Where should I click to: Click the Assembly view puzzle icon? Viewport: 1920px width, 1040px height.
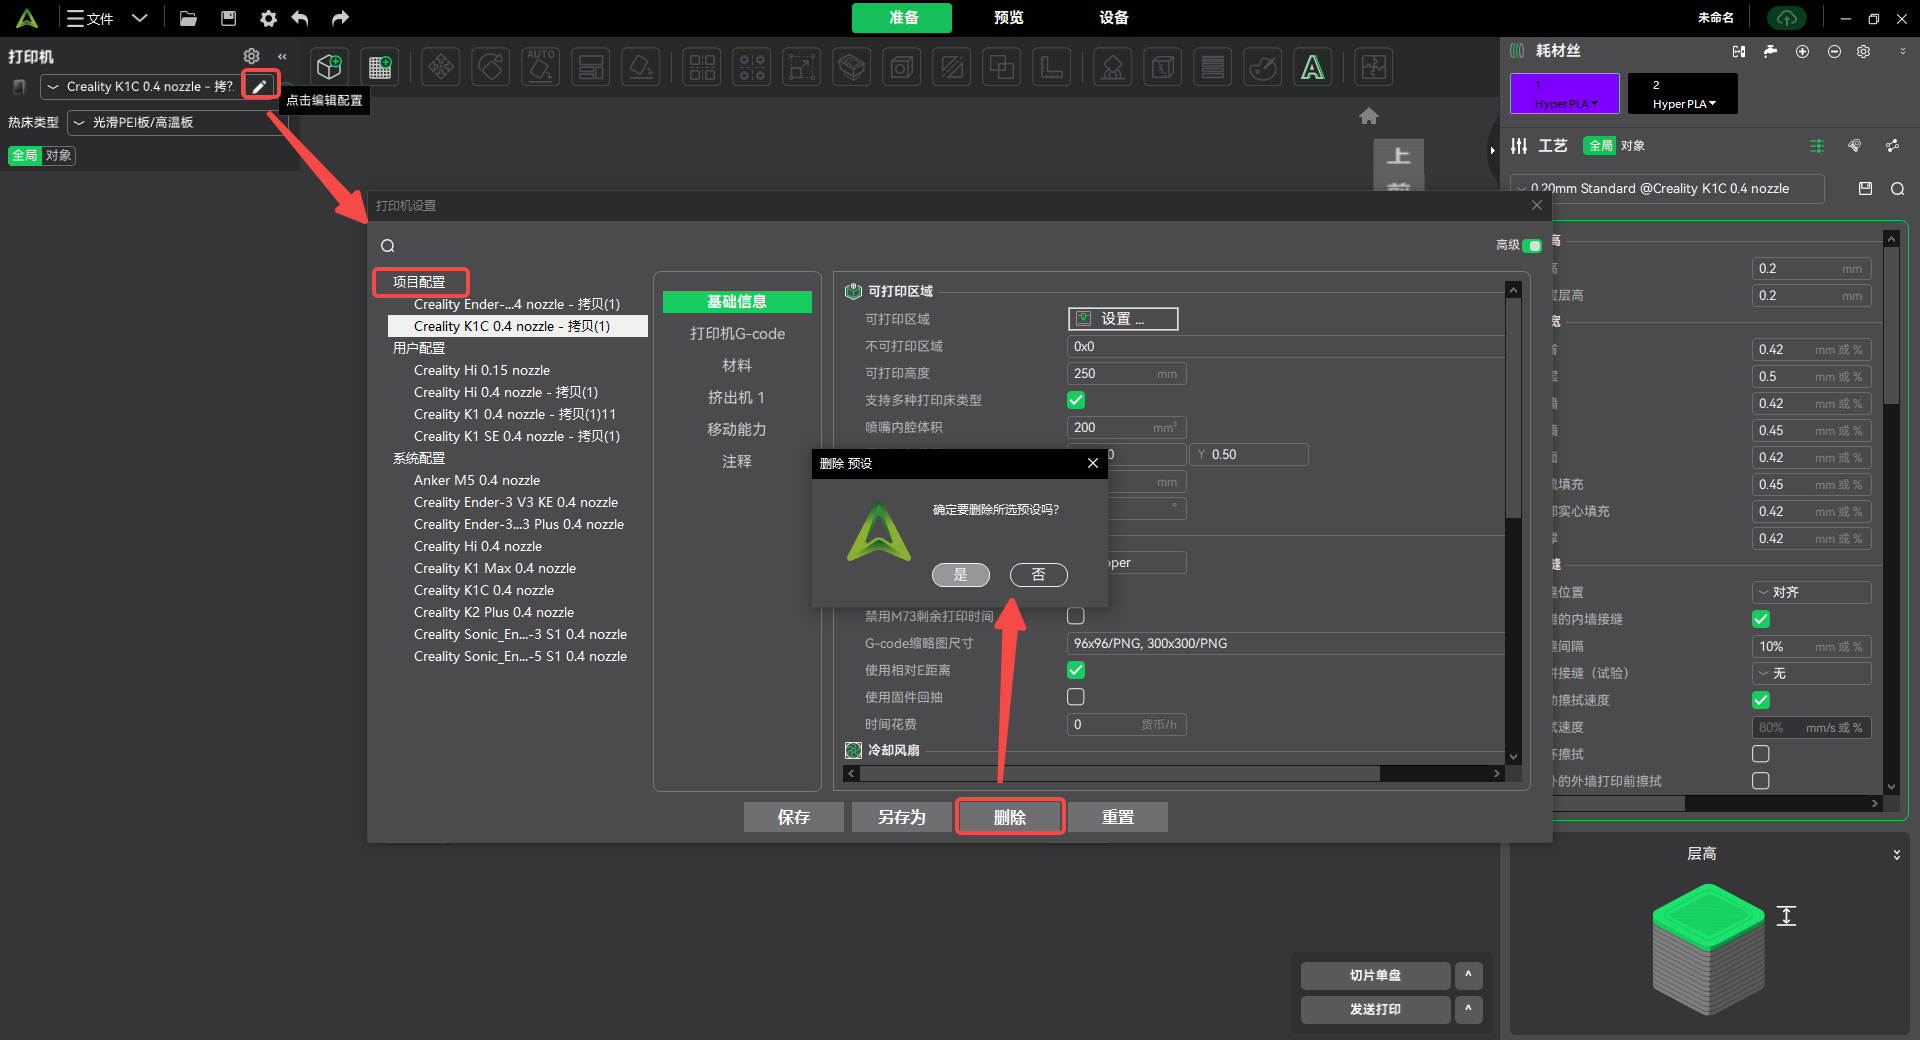coord(1374,67)
